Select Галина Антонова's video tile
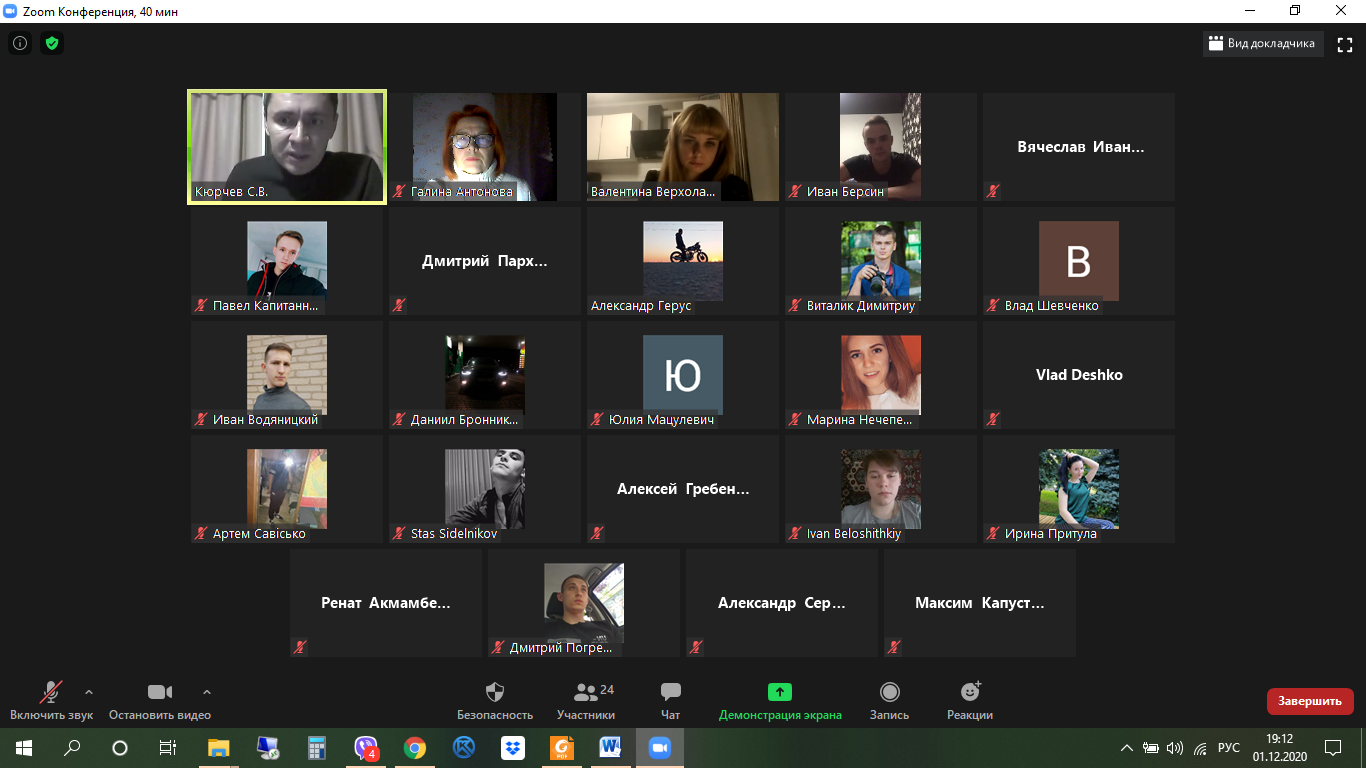Image resolution: width=1366 pixels, height=768 pixels. pos(485,147)
